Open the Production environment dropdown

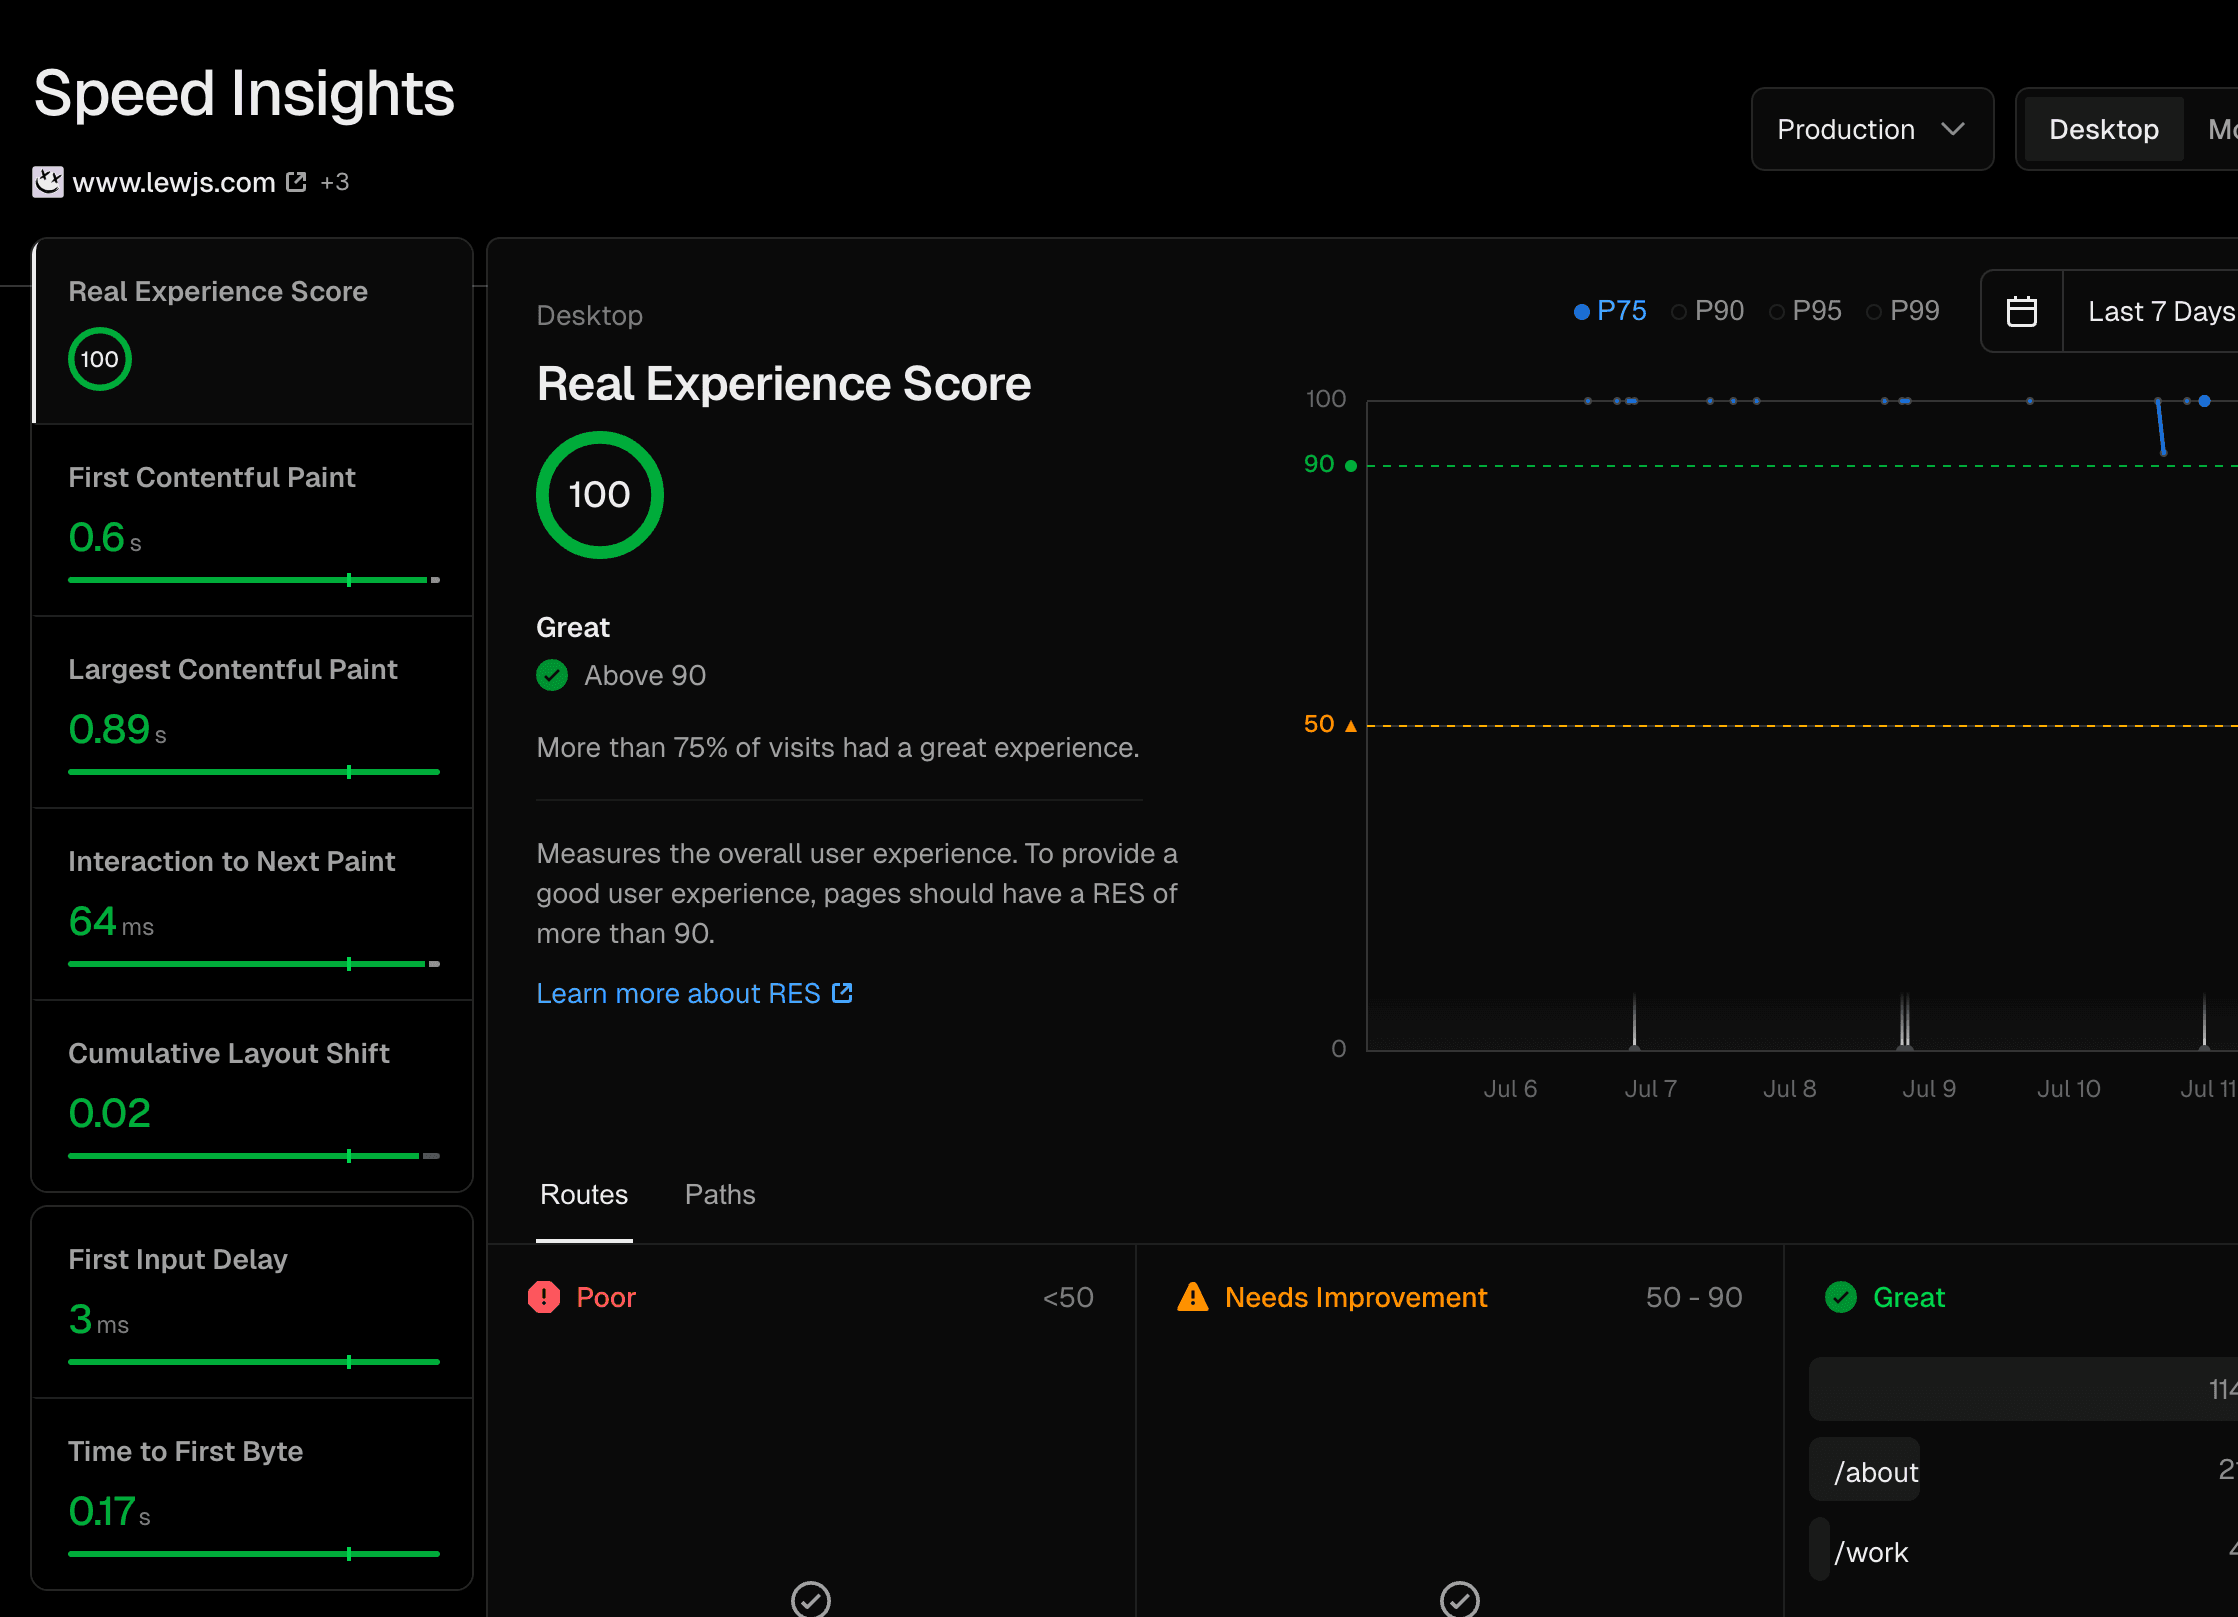click(1871, 129)
